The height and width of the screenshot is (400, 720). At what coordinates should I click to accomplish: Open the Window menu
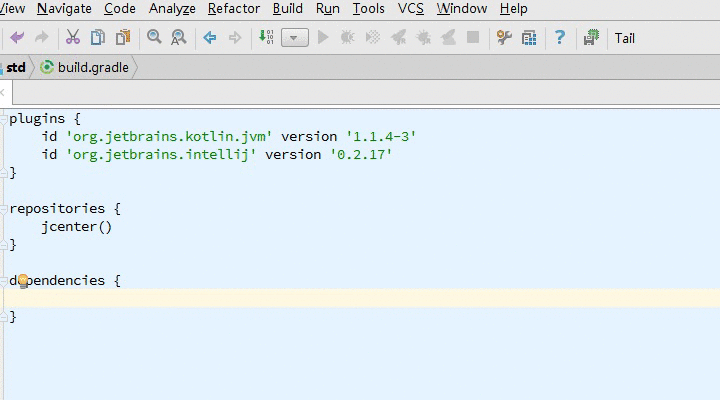461,8
